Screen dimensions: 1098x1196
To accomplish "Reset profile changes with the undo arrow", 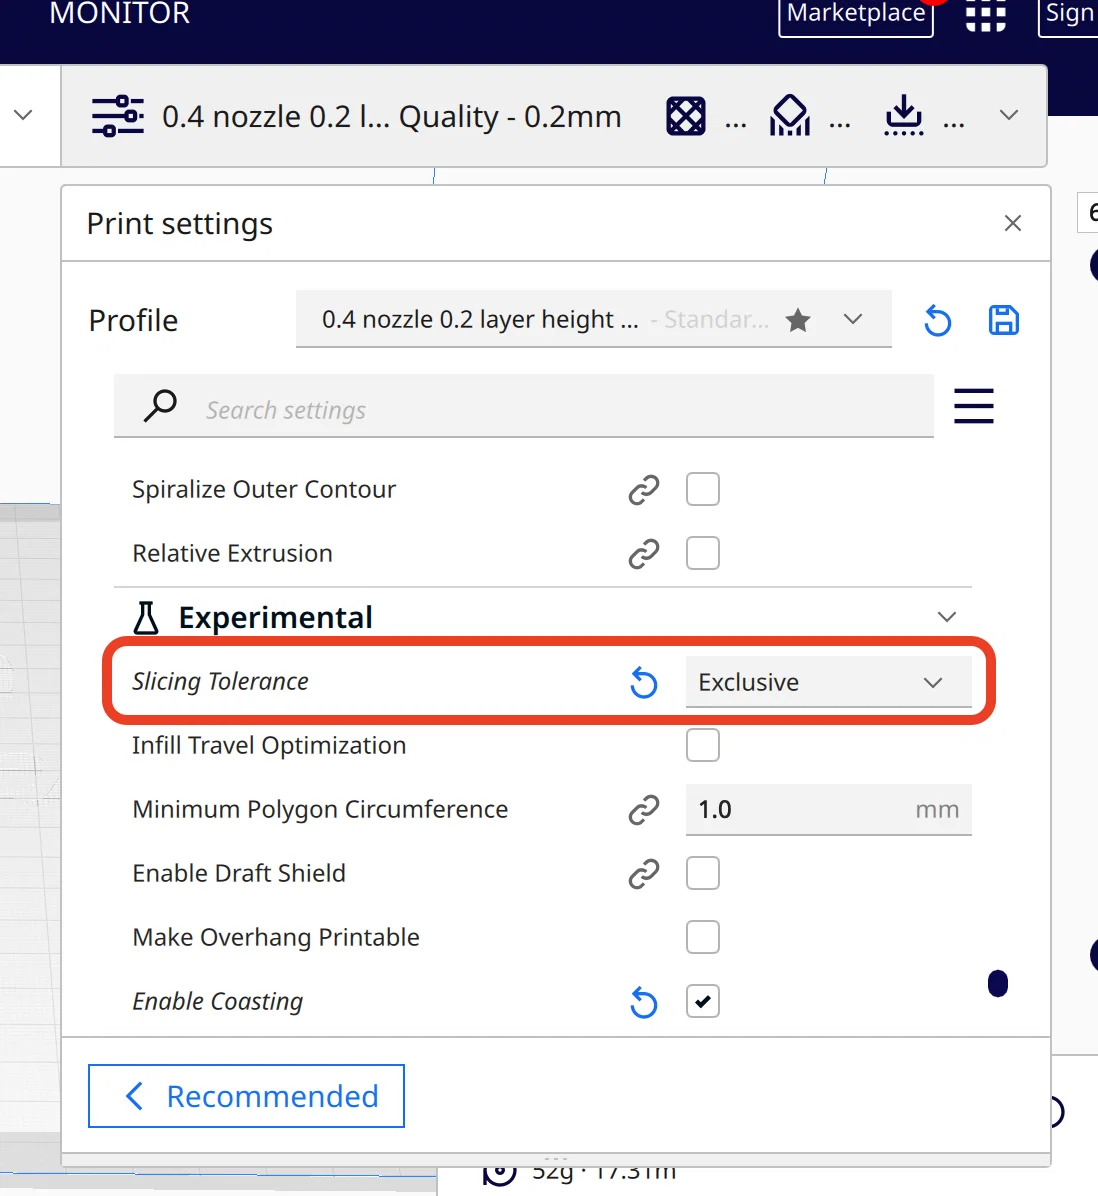I will pyautogui.click(x=937, y=320).
